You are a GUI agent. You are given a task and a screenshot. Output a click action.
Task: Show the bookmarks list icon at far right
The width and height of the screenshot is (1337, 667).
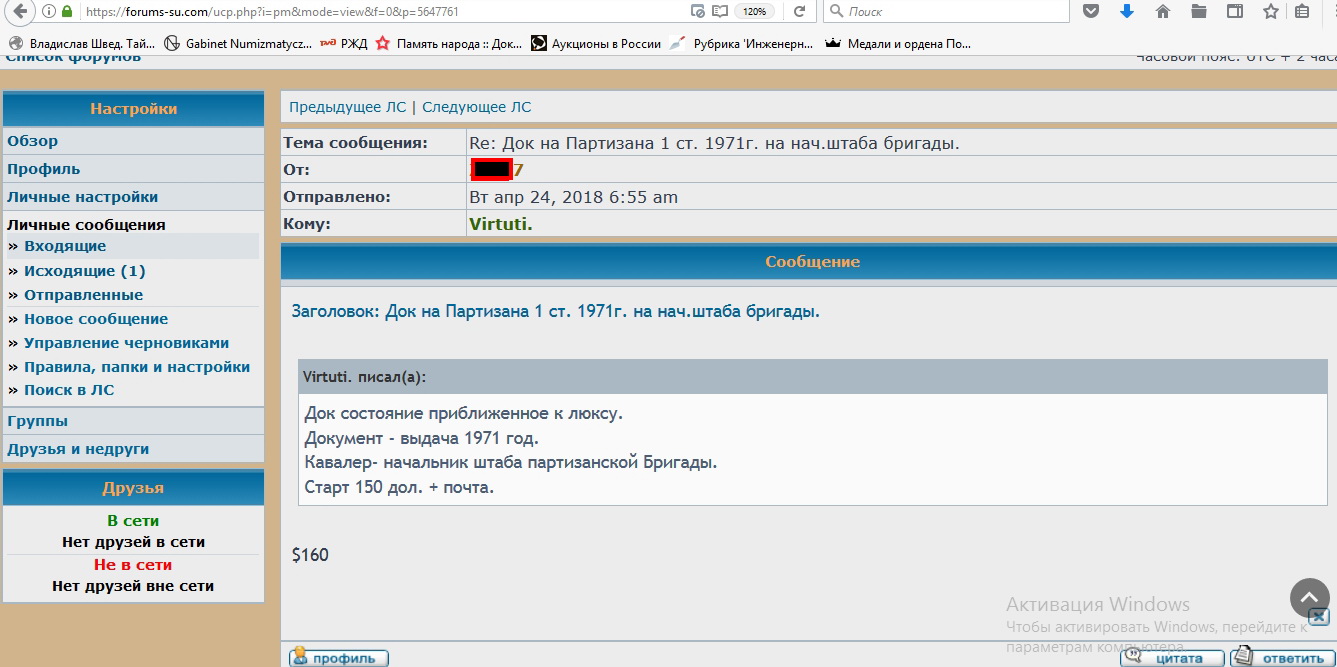click(x=1302, y=12)
